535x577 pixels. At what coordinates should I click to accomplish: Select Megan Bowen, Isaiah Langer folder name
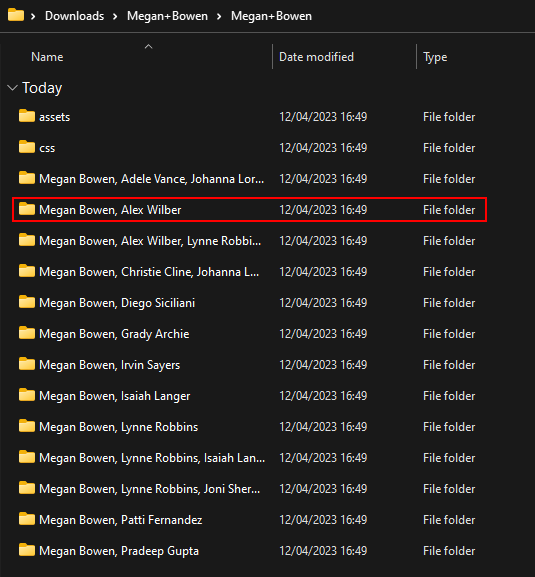click(114, 396)
